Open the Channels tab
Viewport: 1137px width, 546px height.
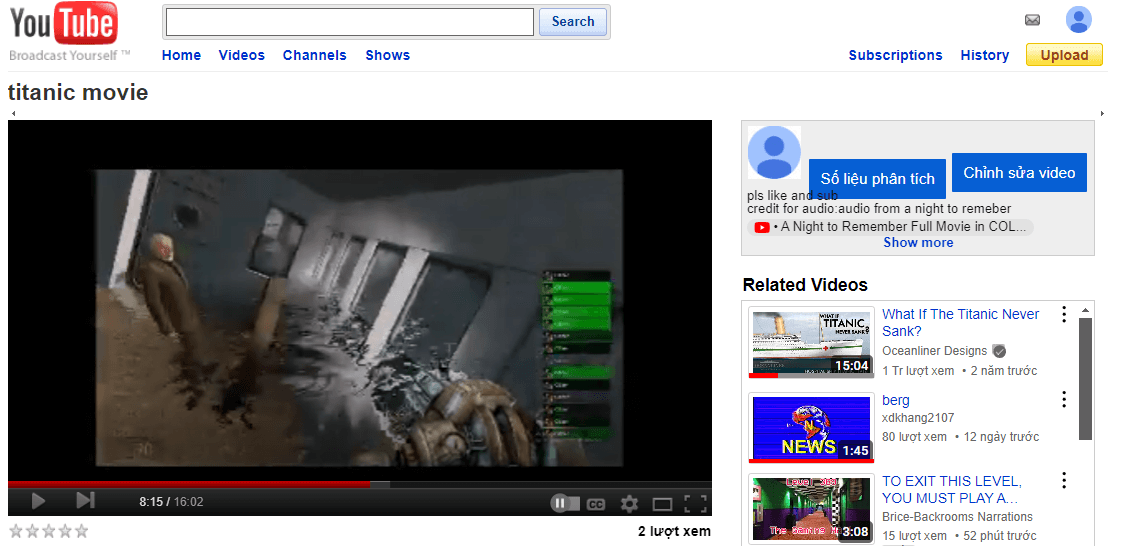tap(315, 55)
